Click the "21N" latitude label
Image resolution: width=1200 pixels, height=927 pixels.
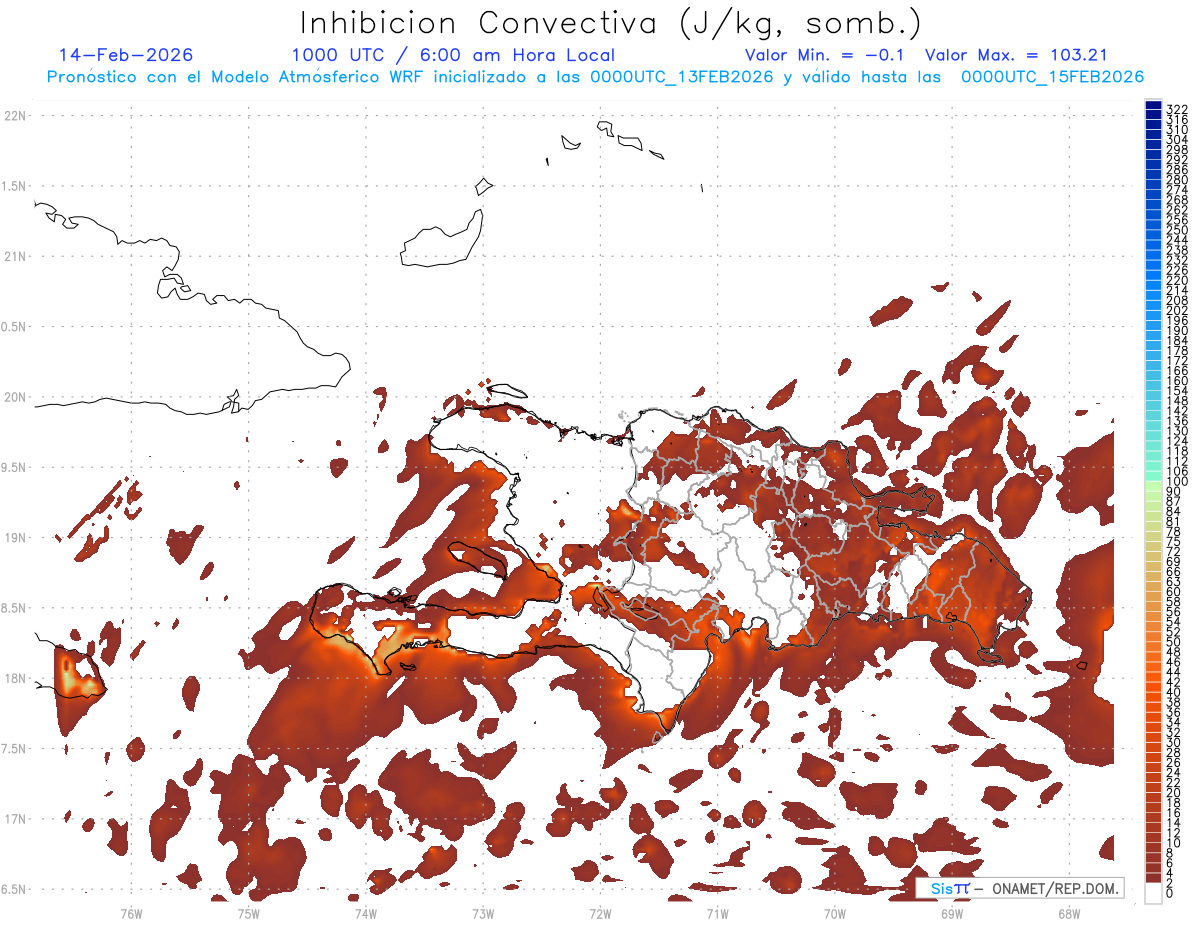point(14,257)
